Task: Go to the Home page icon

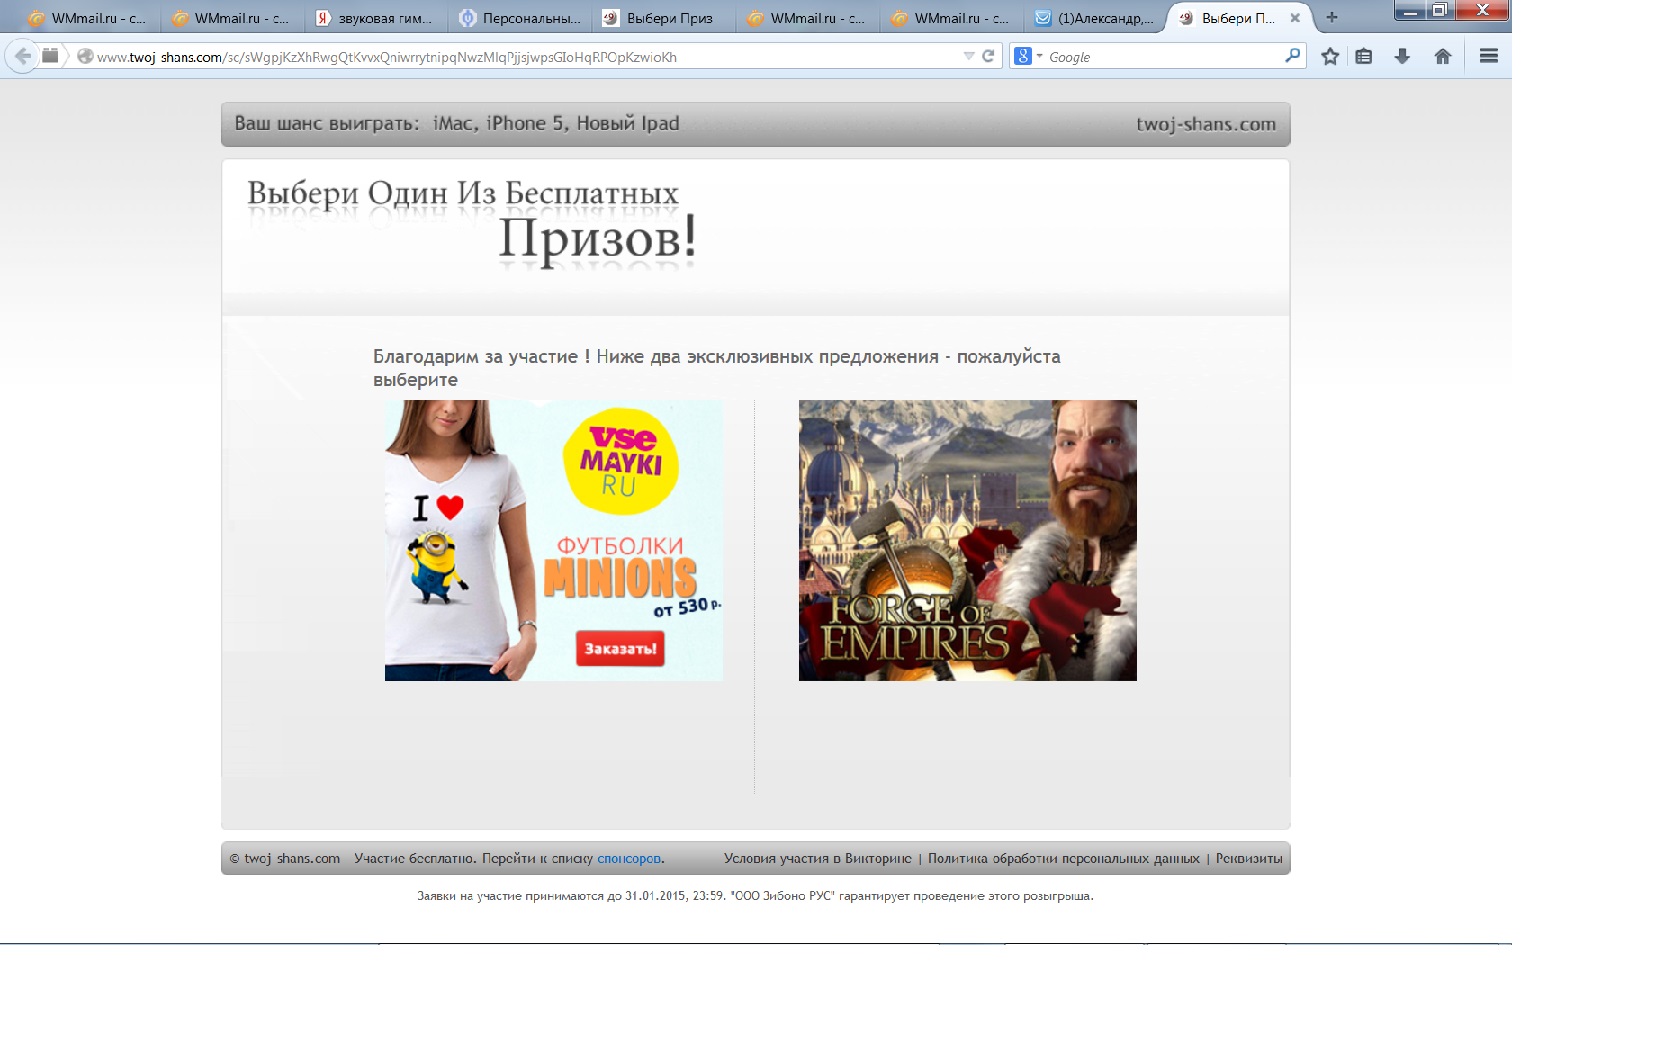Action: pos(1442,57)
